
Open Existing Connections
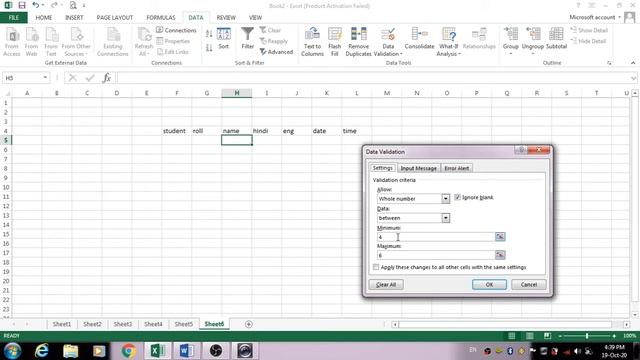tap(113, 42)
